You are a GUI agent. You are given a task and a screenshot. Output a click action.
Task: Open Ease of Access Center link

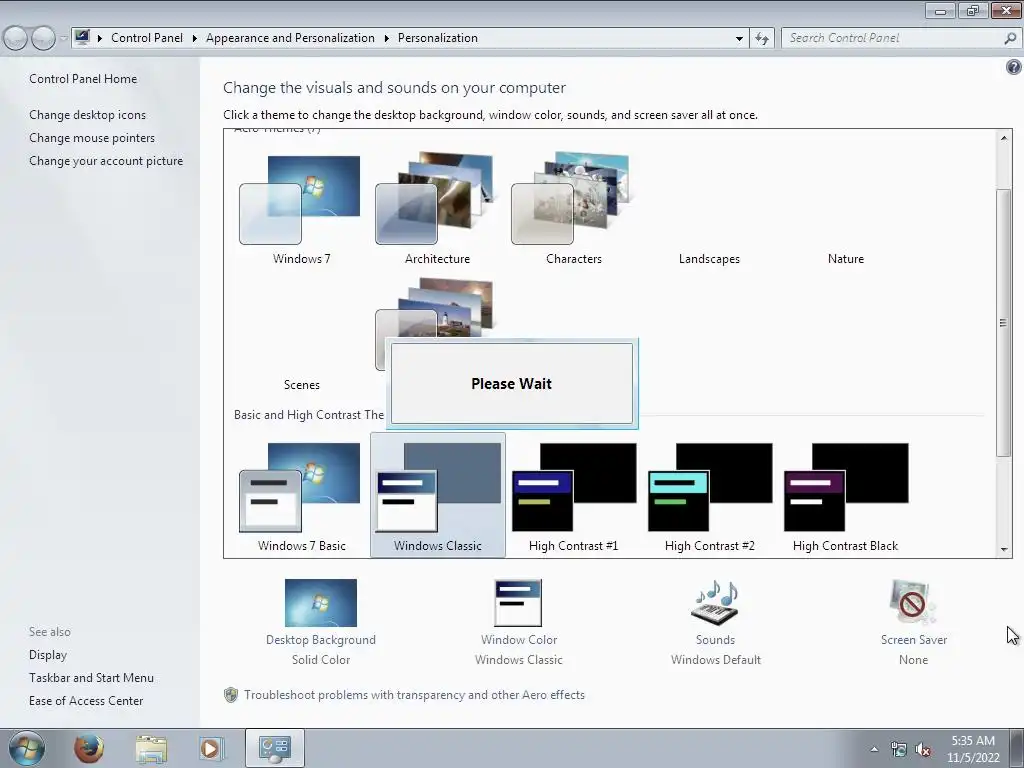coord(86,701)
